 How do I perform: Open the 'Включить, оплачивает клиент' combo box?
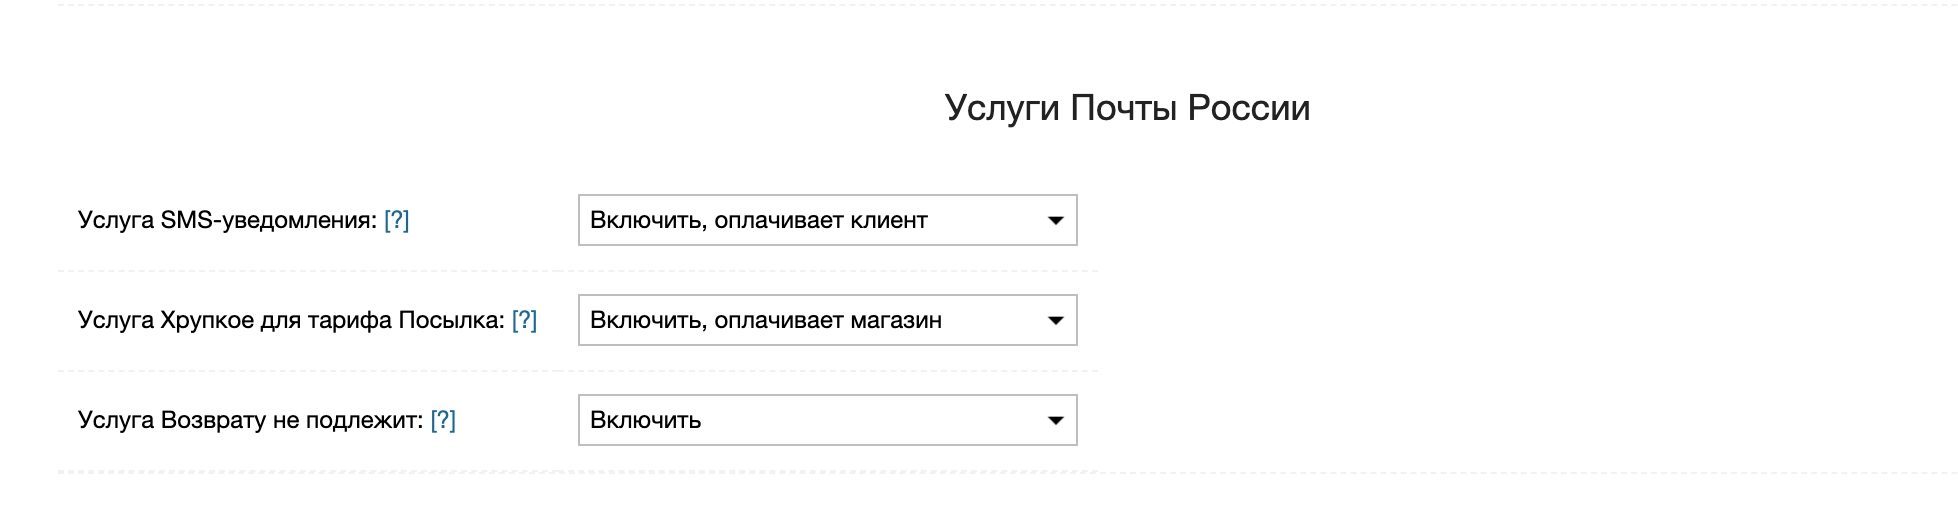click(x=826, y=220)
